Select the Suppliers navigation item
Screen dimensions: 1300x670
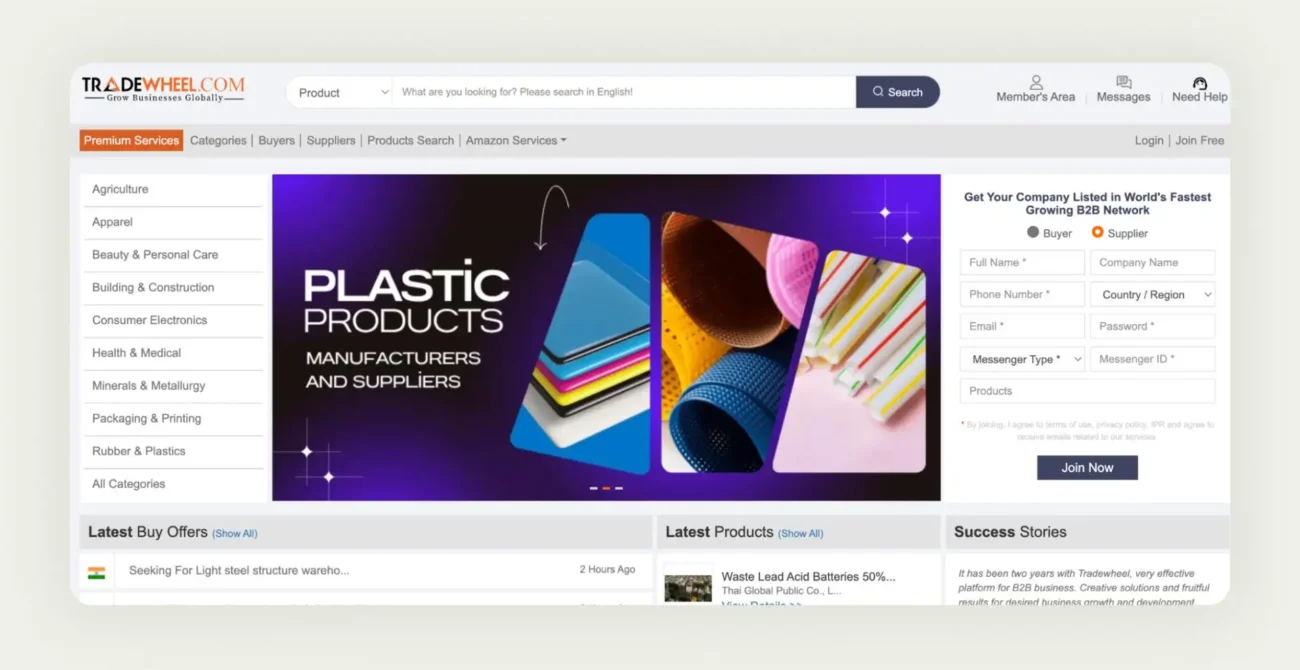(x=330, y=140)
